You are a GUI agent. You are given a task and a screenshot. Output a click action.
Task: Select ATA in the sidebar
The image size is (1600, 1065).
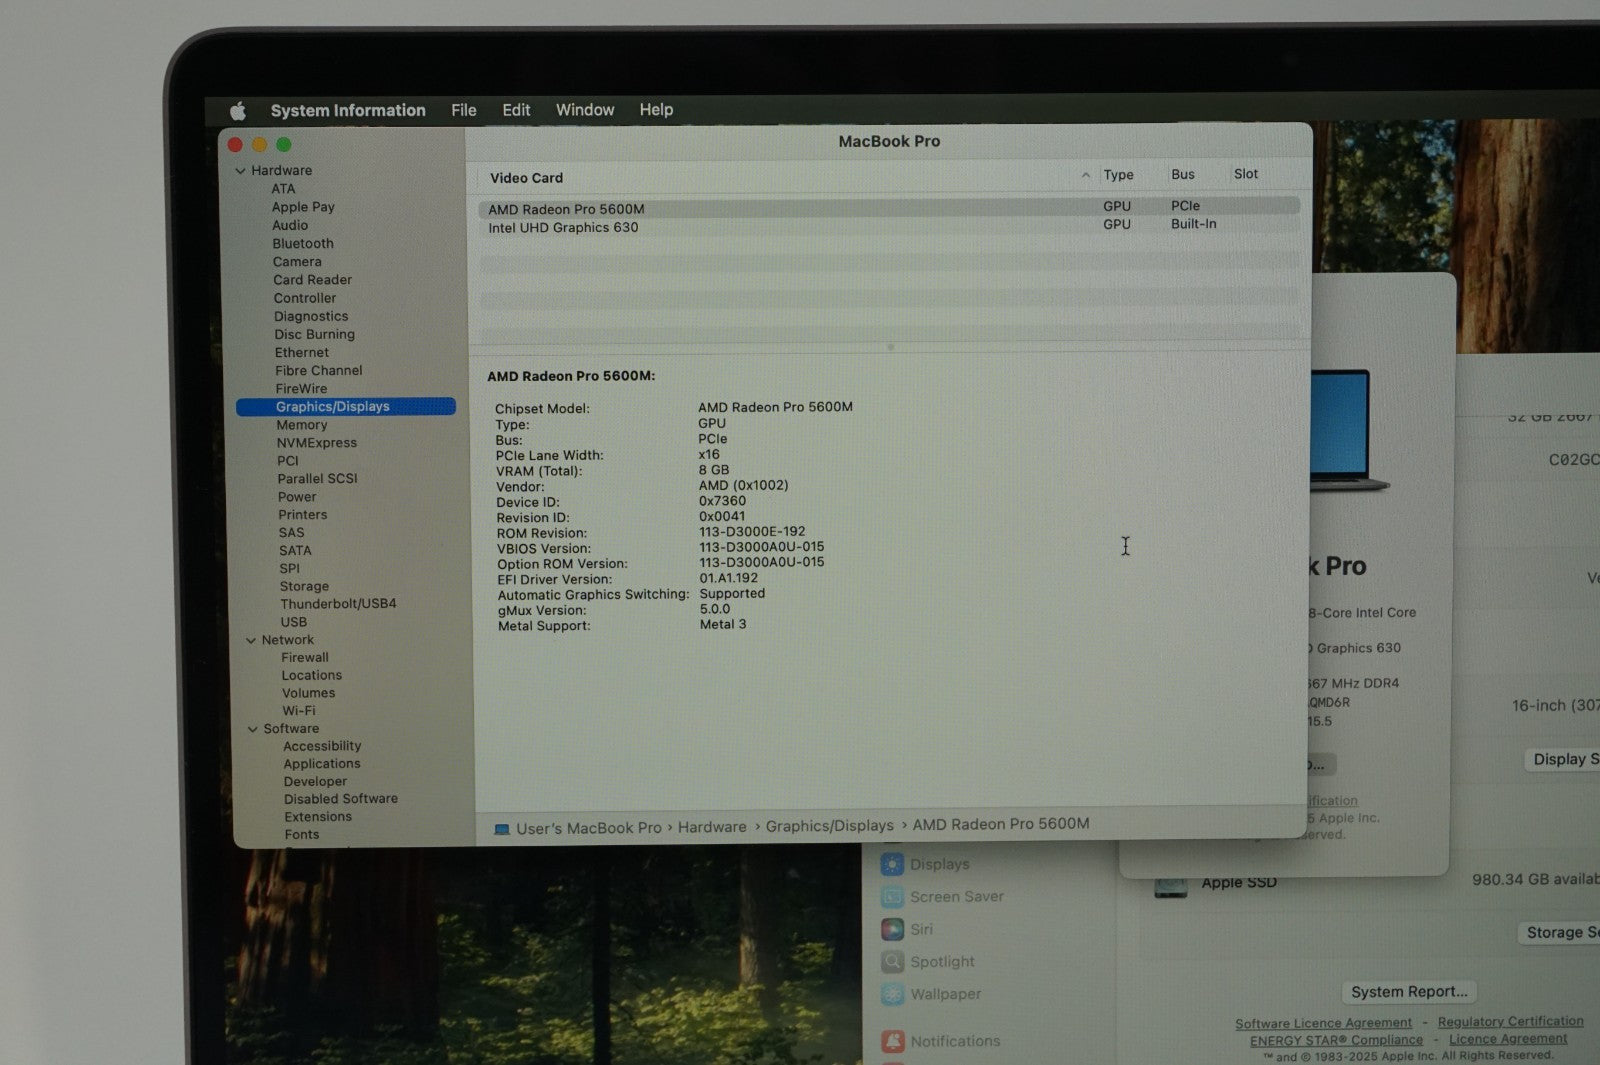[x=284, y=189]
